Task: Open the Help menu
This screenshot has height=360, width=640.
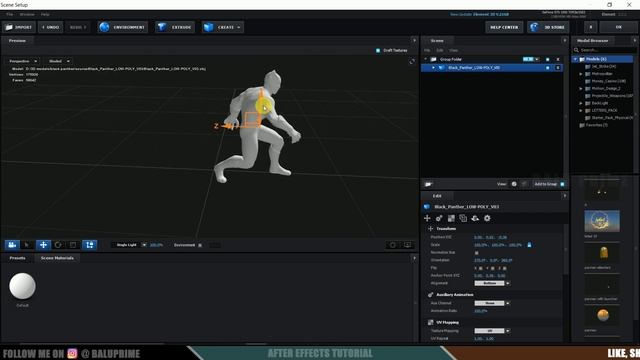Action: click(x=45, y=14)
